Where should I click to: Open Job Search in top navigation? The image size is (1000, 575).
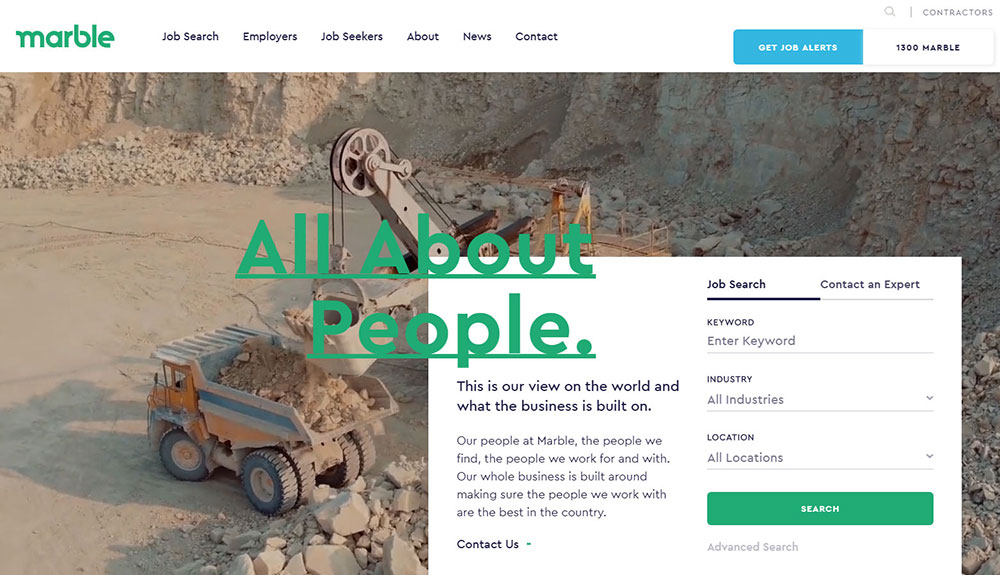(x=190, y=36)
